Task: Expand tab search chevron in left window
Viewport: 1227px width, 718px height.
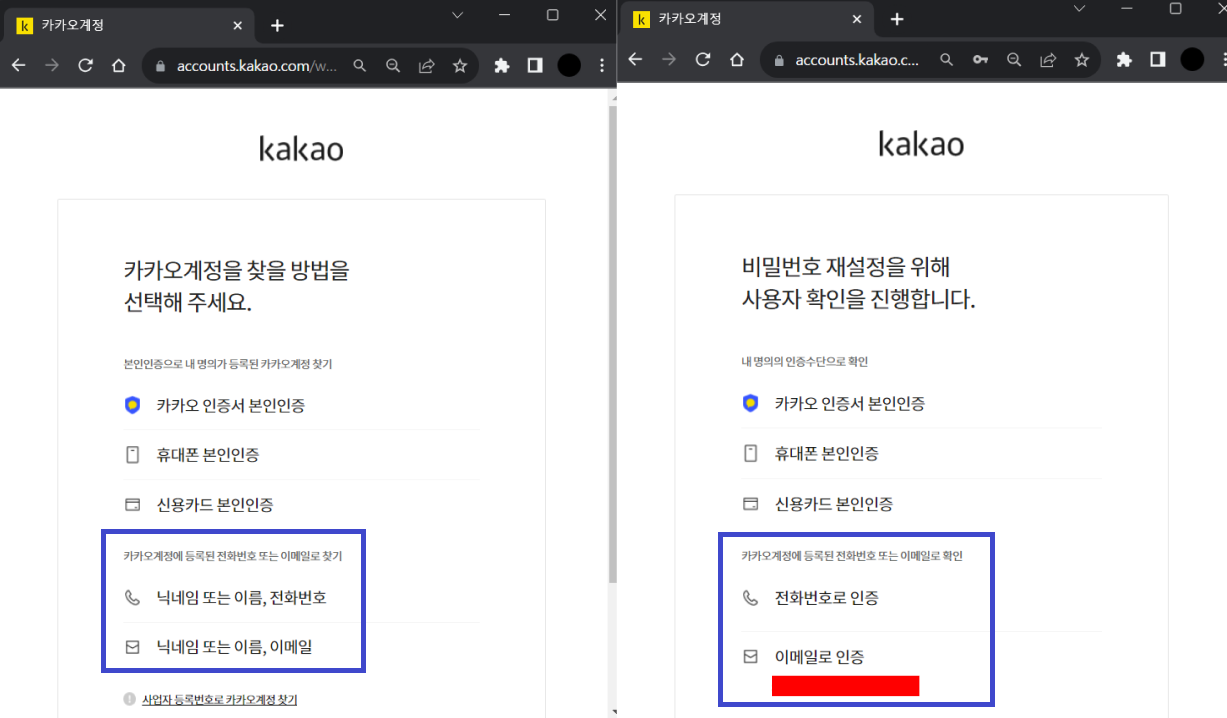Action: 457,15
